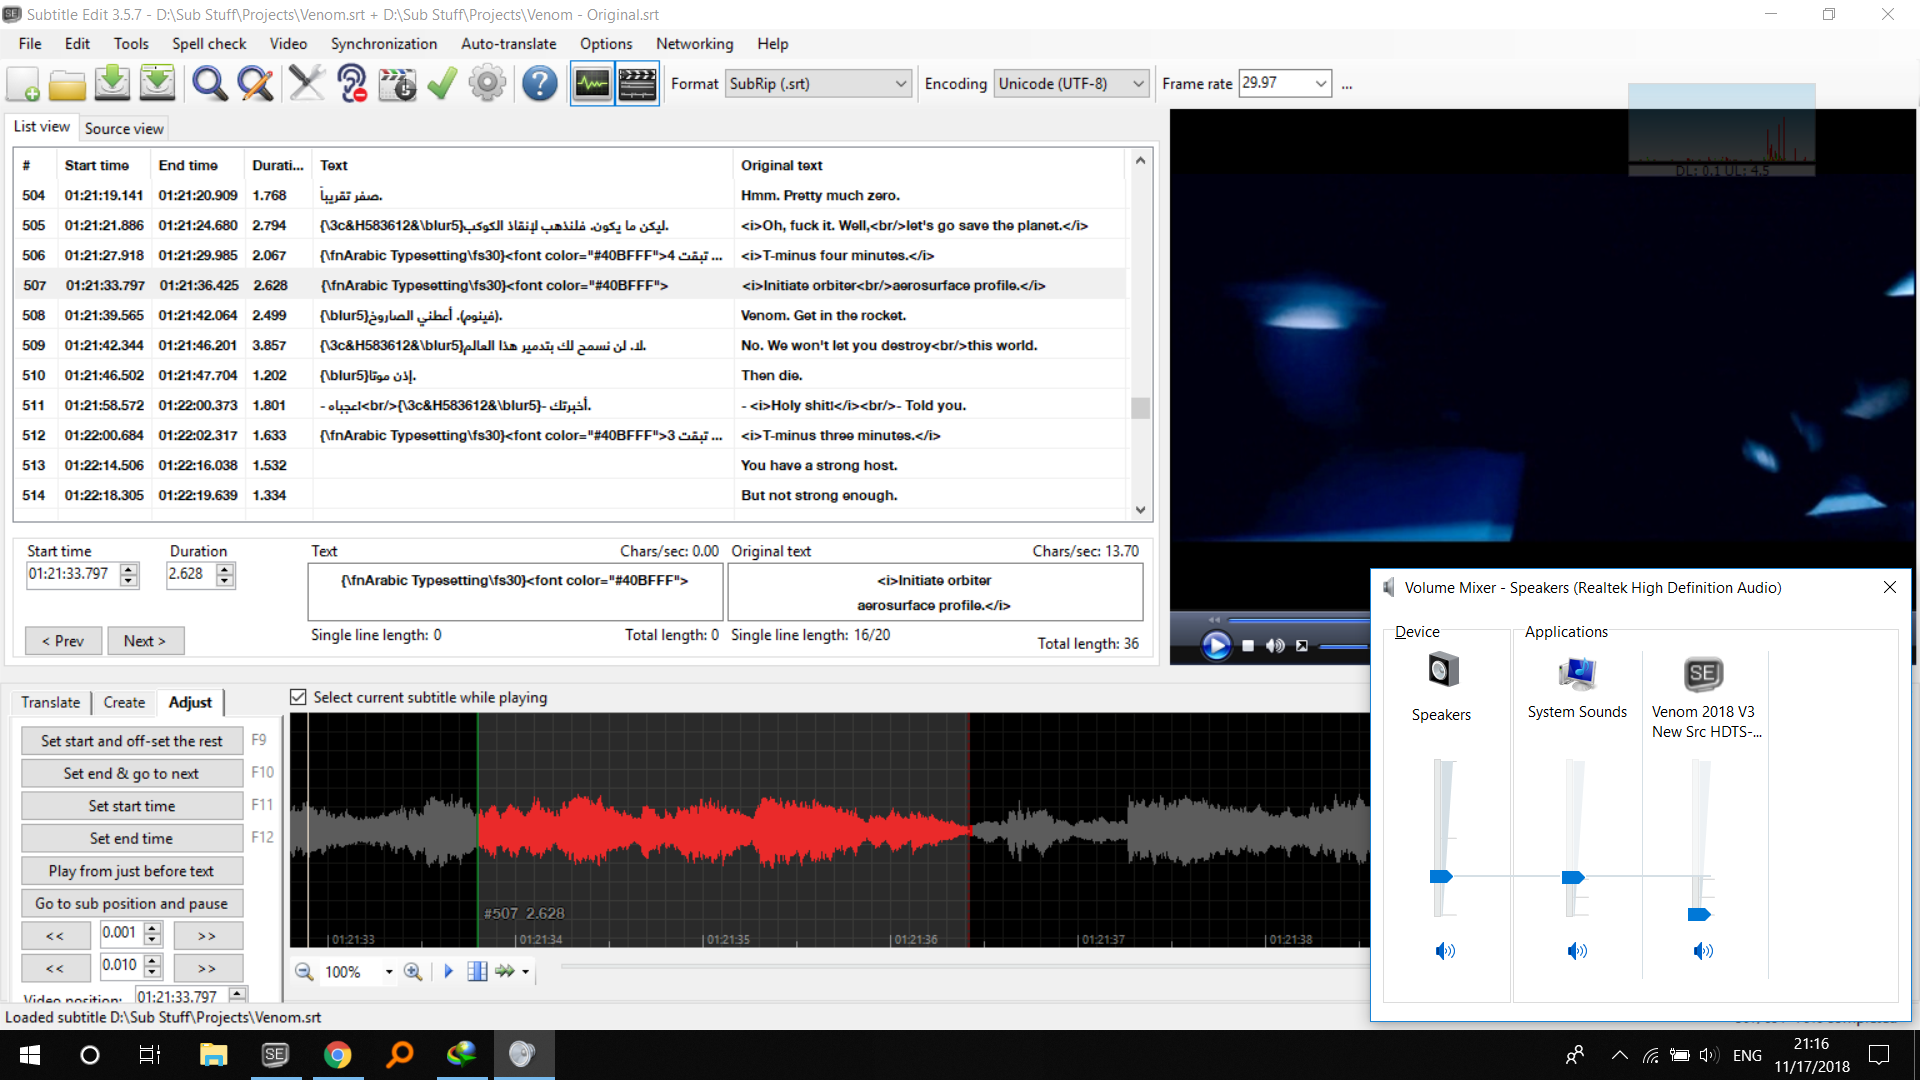Open the Visual sync tool
Image resolution: width=1920 pixels, height=1080 pixels.
(397, 84)
